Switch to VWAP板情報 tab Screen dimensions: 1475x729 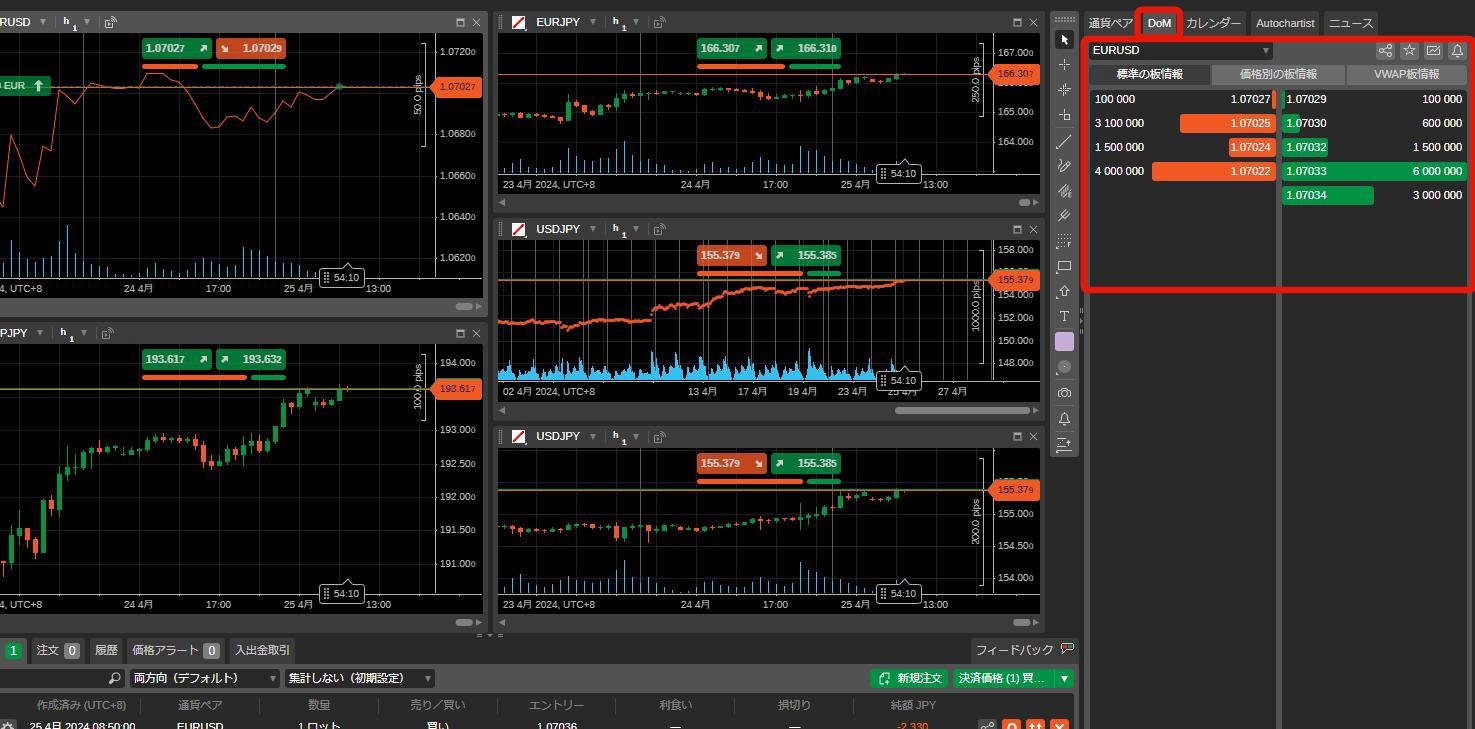tap(1406, 74)
